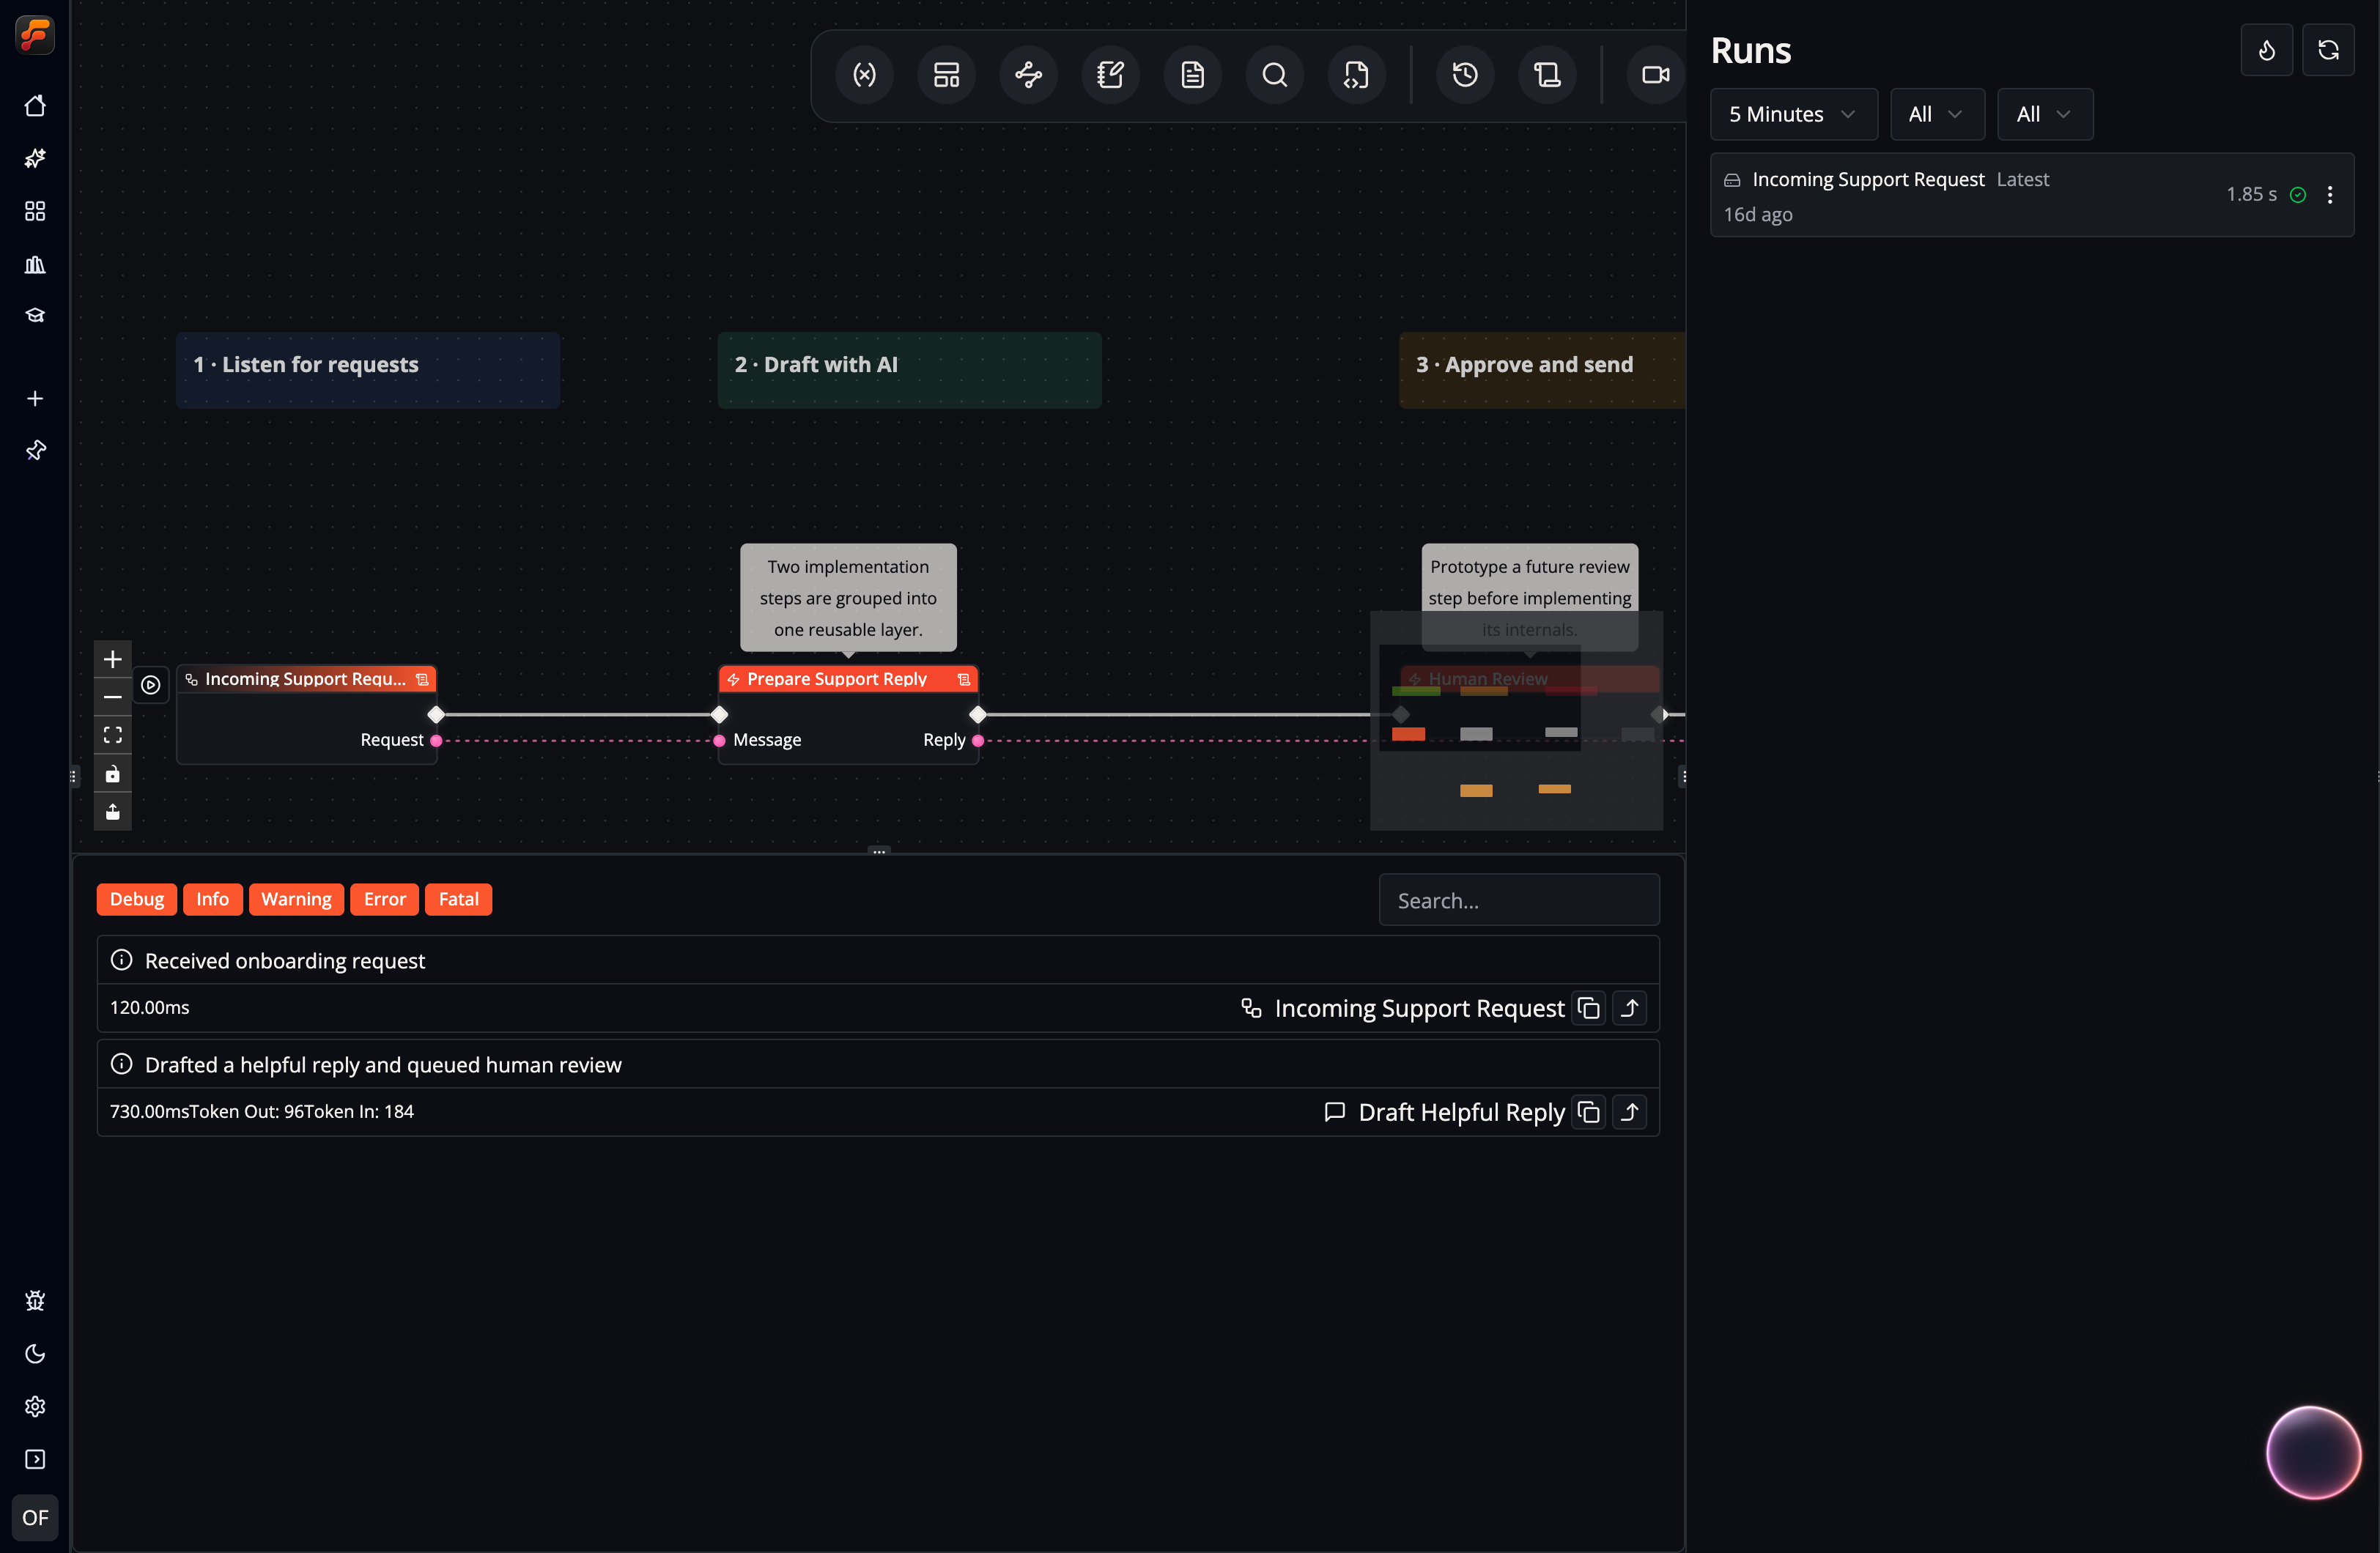Toggle Error log filter

click(385, 899)
